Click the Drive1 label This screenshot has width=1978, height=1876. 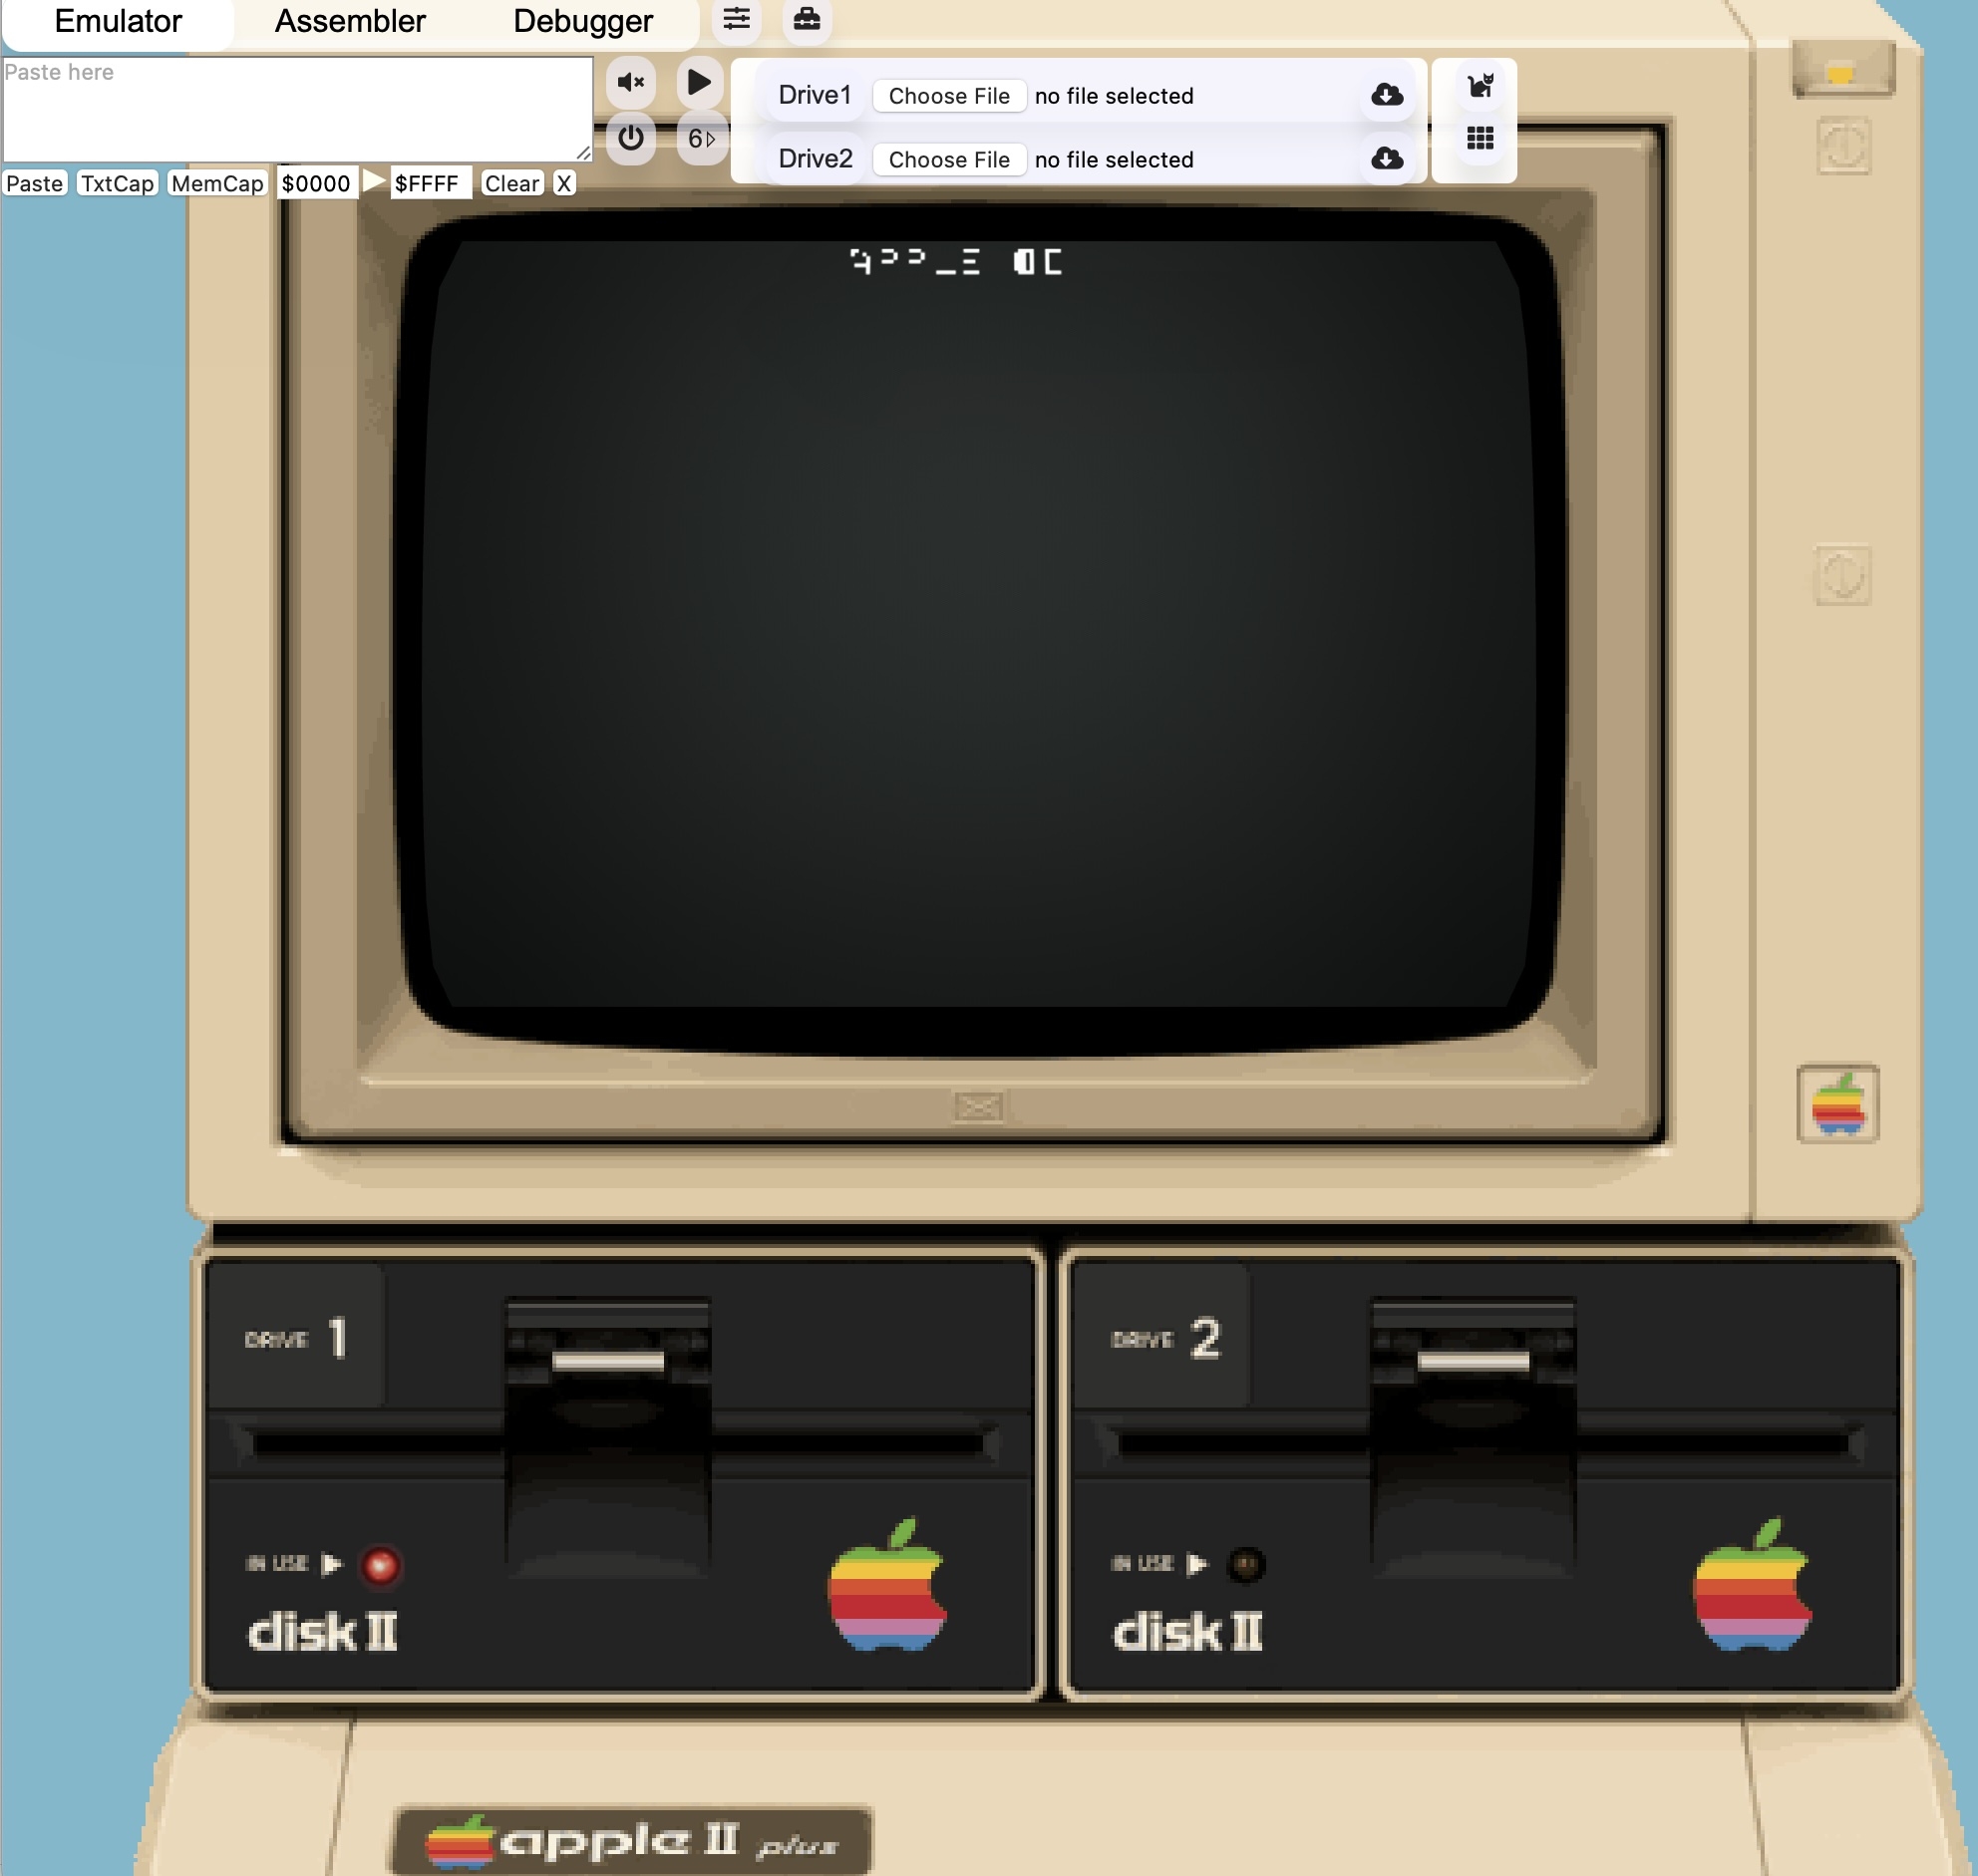pyautogui.click(x=815, y=95)
